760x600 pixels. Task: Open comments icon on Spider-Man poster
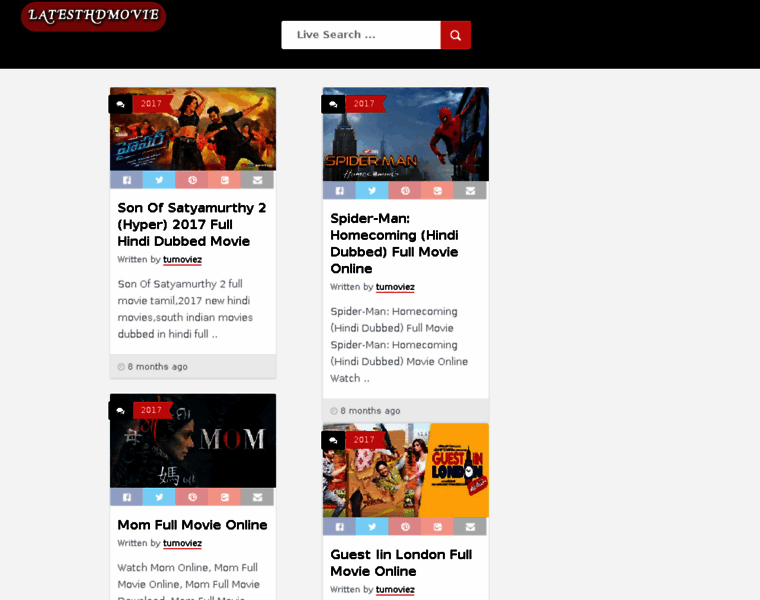333,104
